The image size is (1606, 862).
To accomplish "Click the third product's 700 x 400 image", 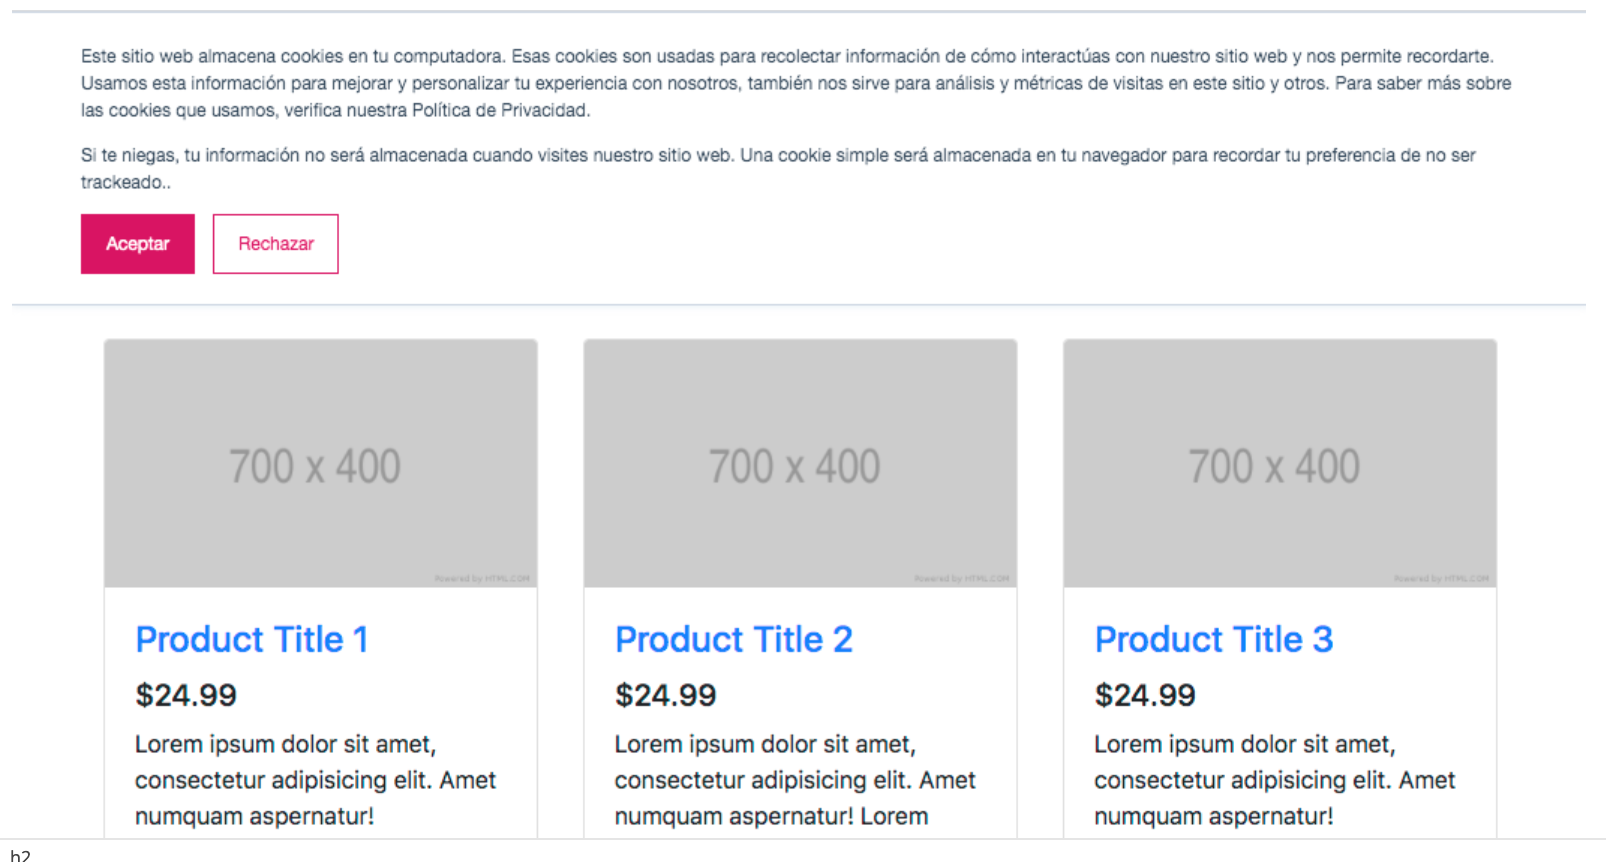I will point(1280,463).
